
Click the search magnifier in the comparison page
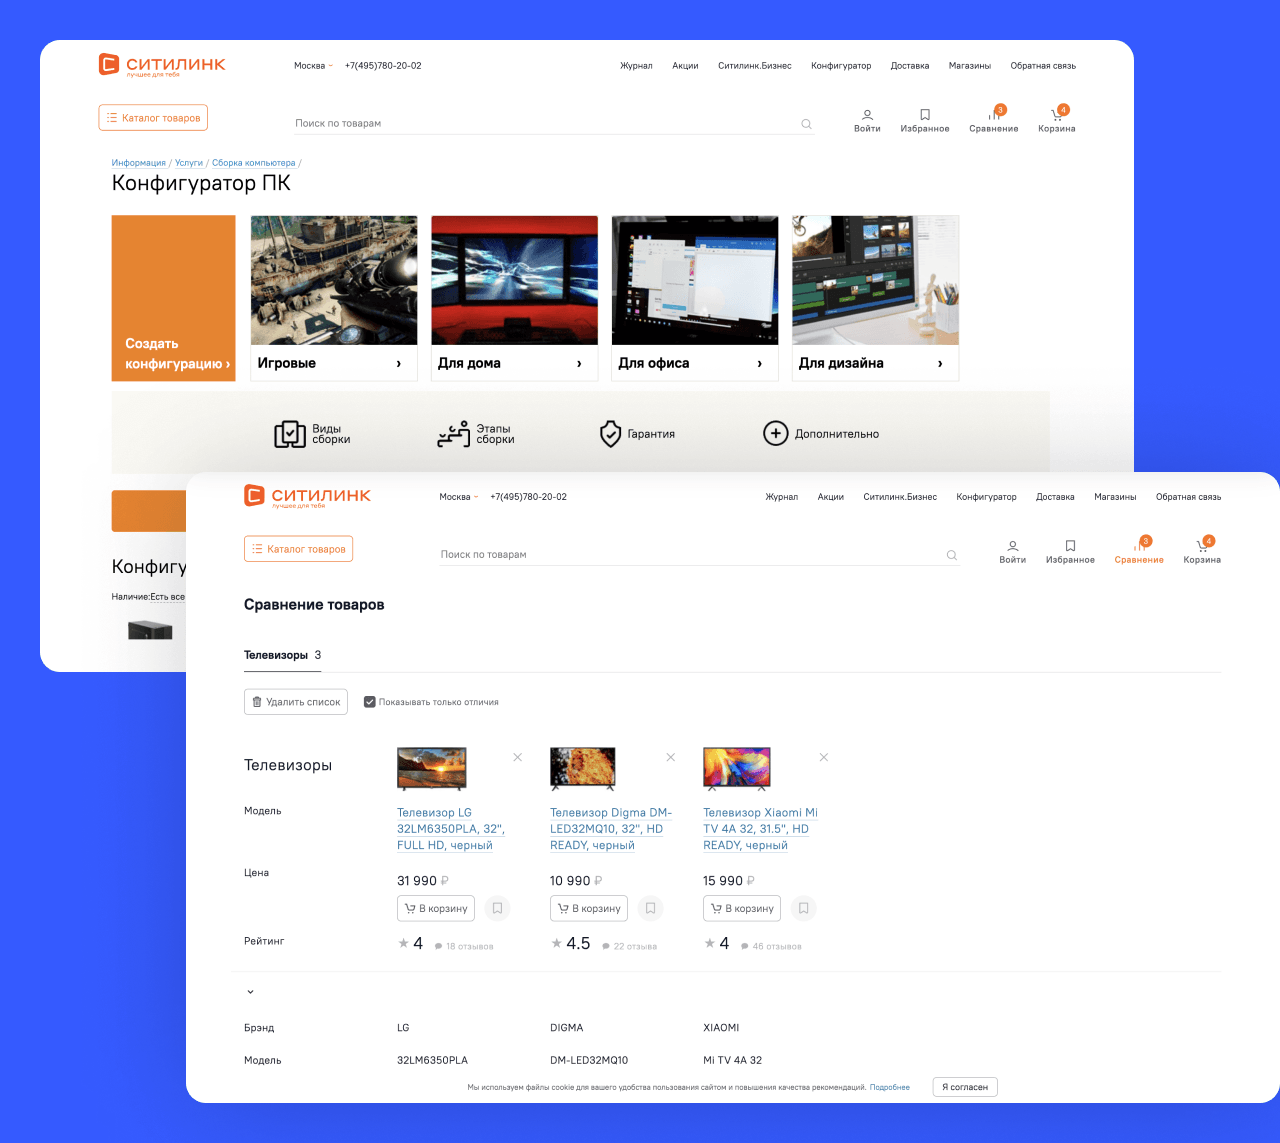point(951,555)
